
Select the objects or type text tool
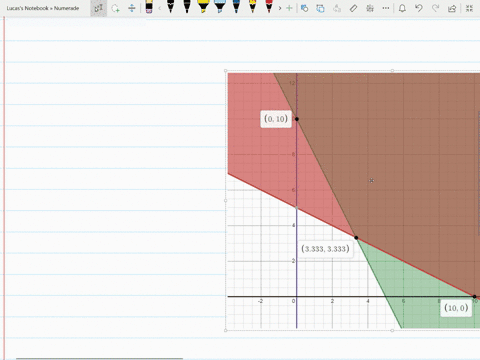(98, 8)
